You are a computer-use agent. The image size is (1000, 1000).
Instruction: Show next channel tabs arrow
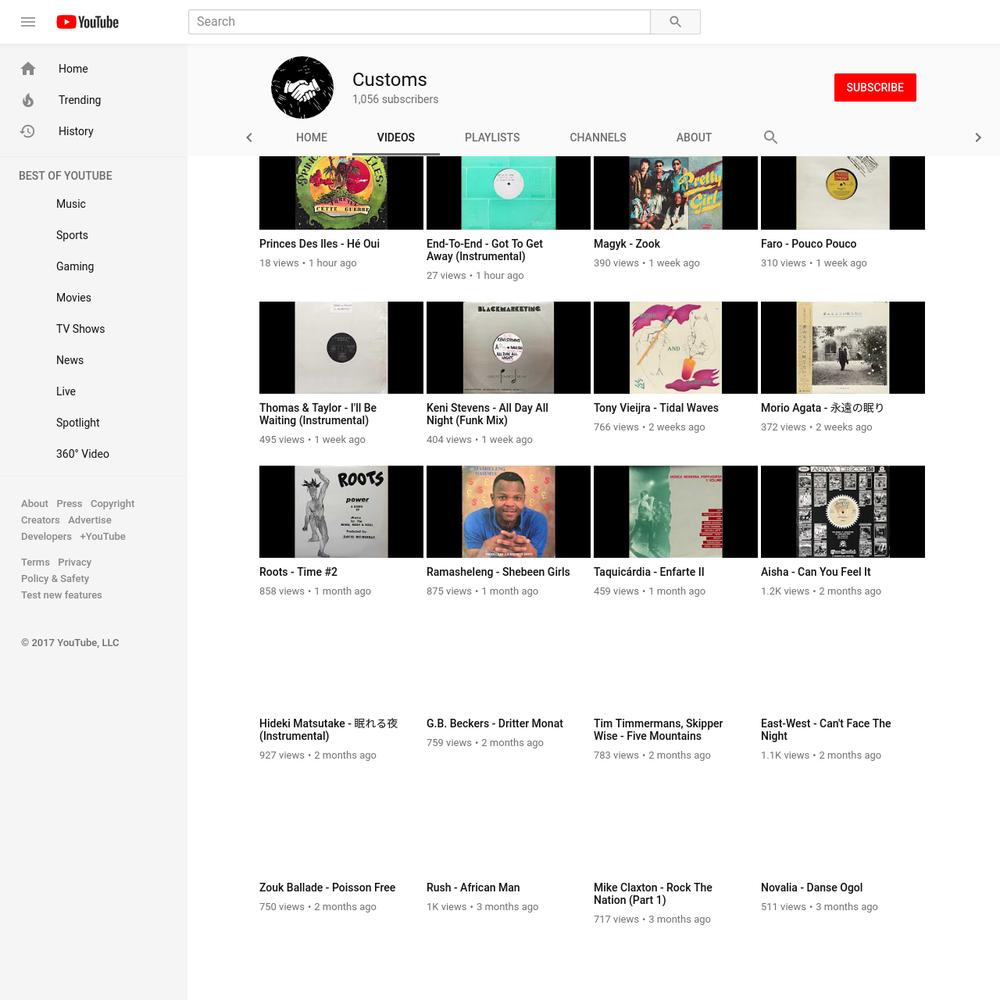(x=978, y=138)
